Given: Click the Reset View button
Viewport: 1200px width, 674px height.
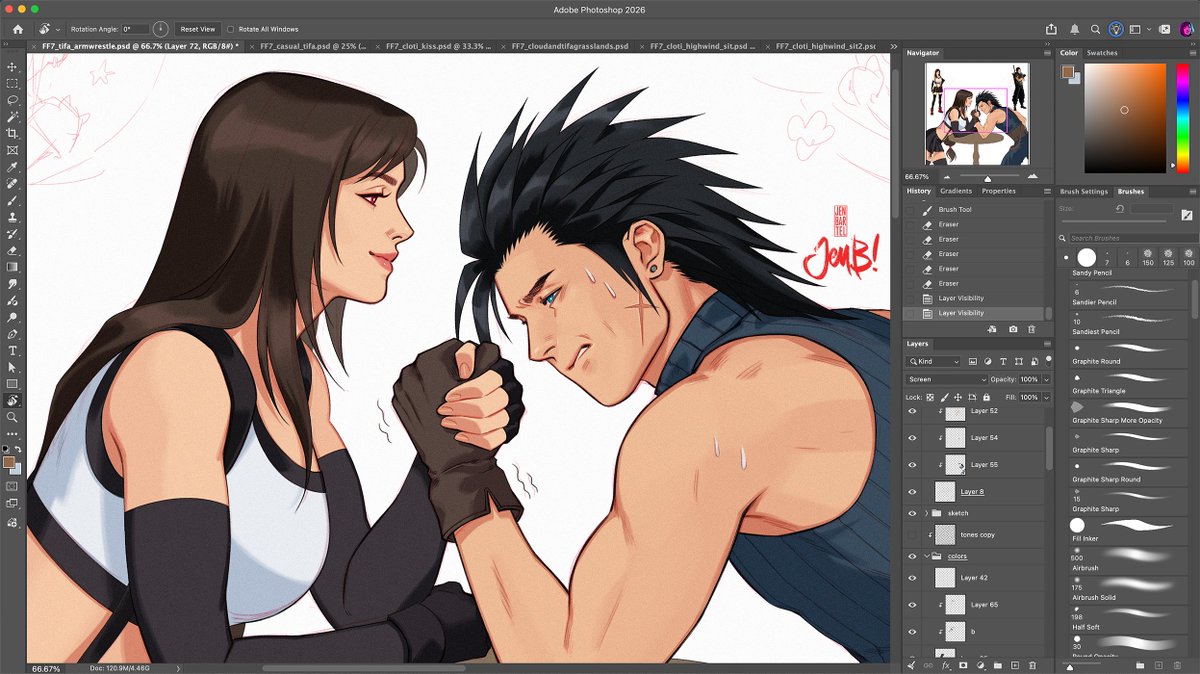Looking at the screenshot, I should click(197, 29).
